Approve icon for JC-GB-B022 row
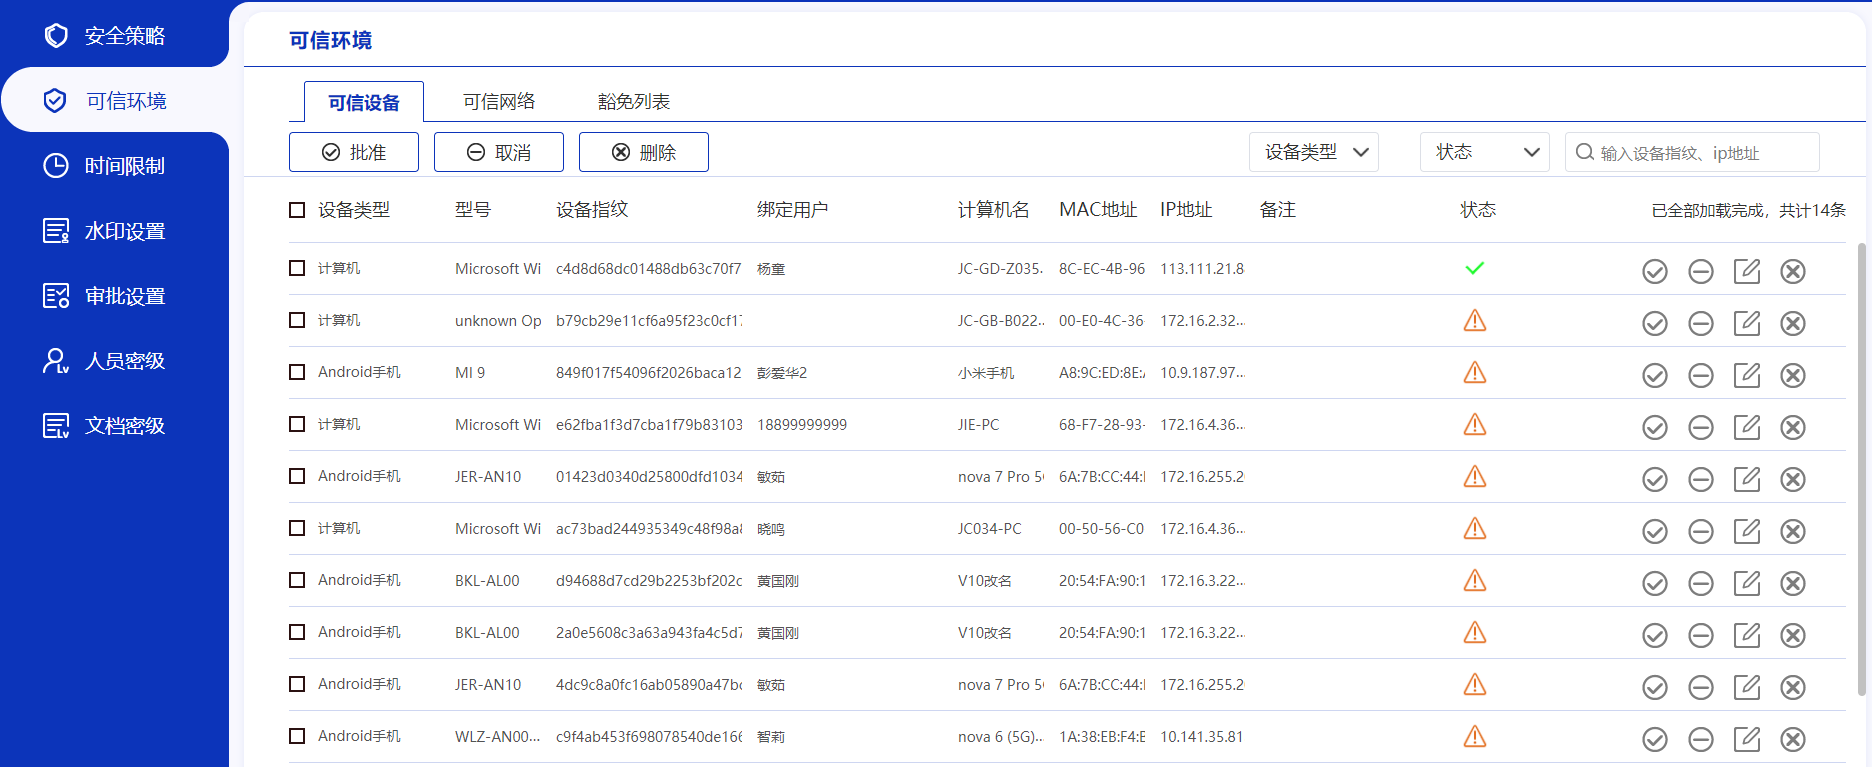Screen dimensions: 1872x767 click(1655, 323)
